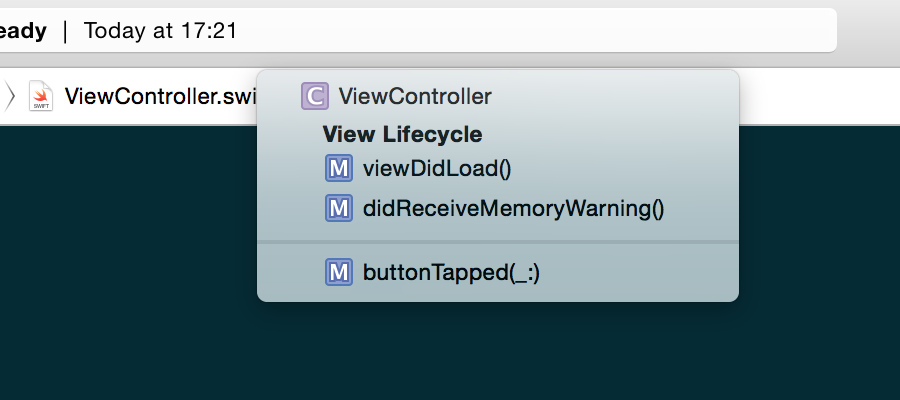Click the jump bar area right of popup
900x400 pixels.
click(x=819, y=96)
